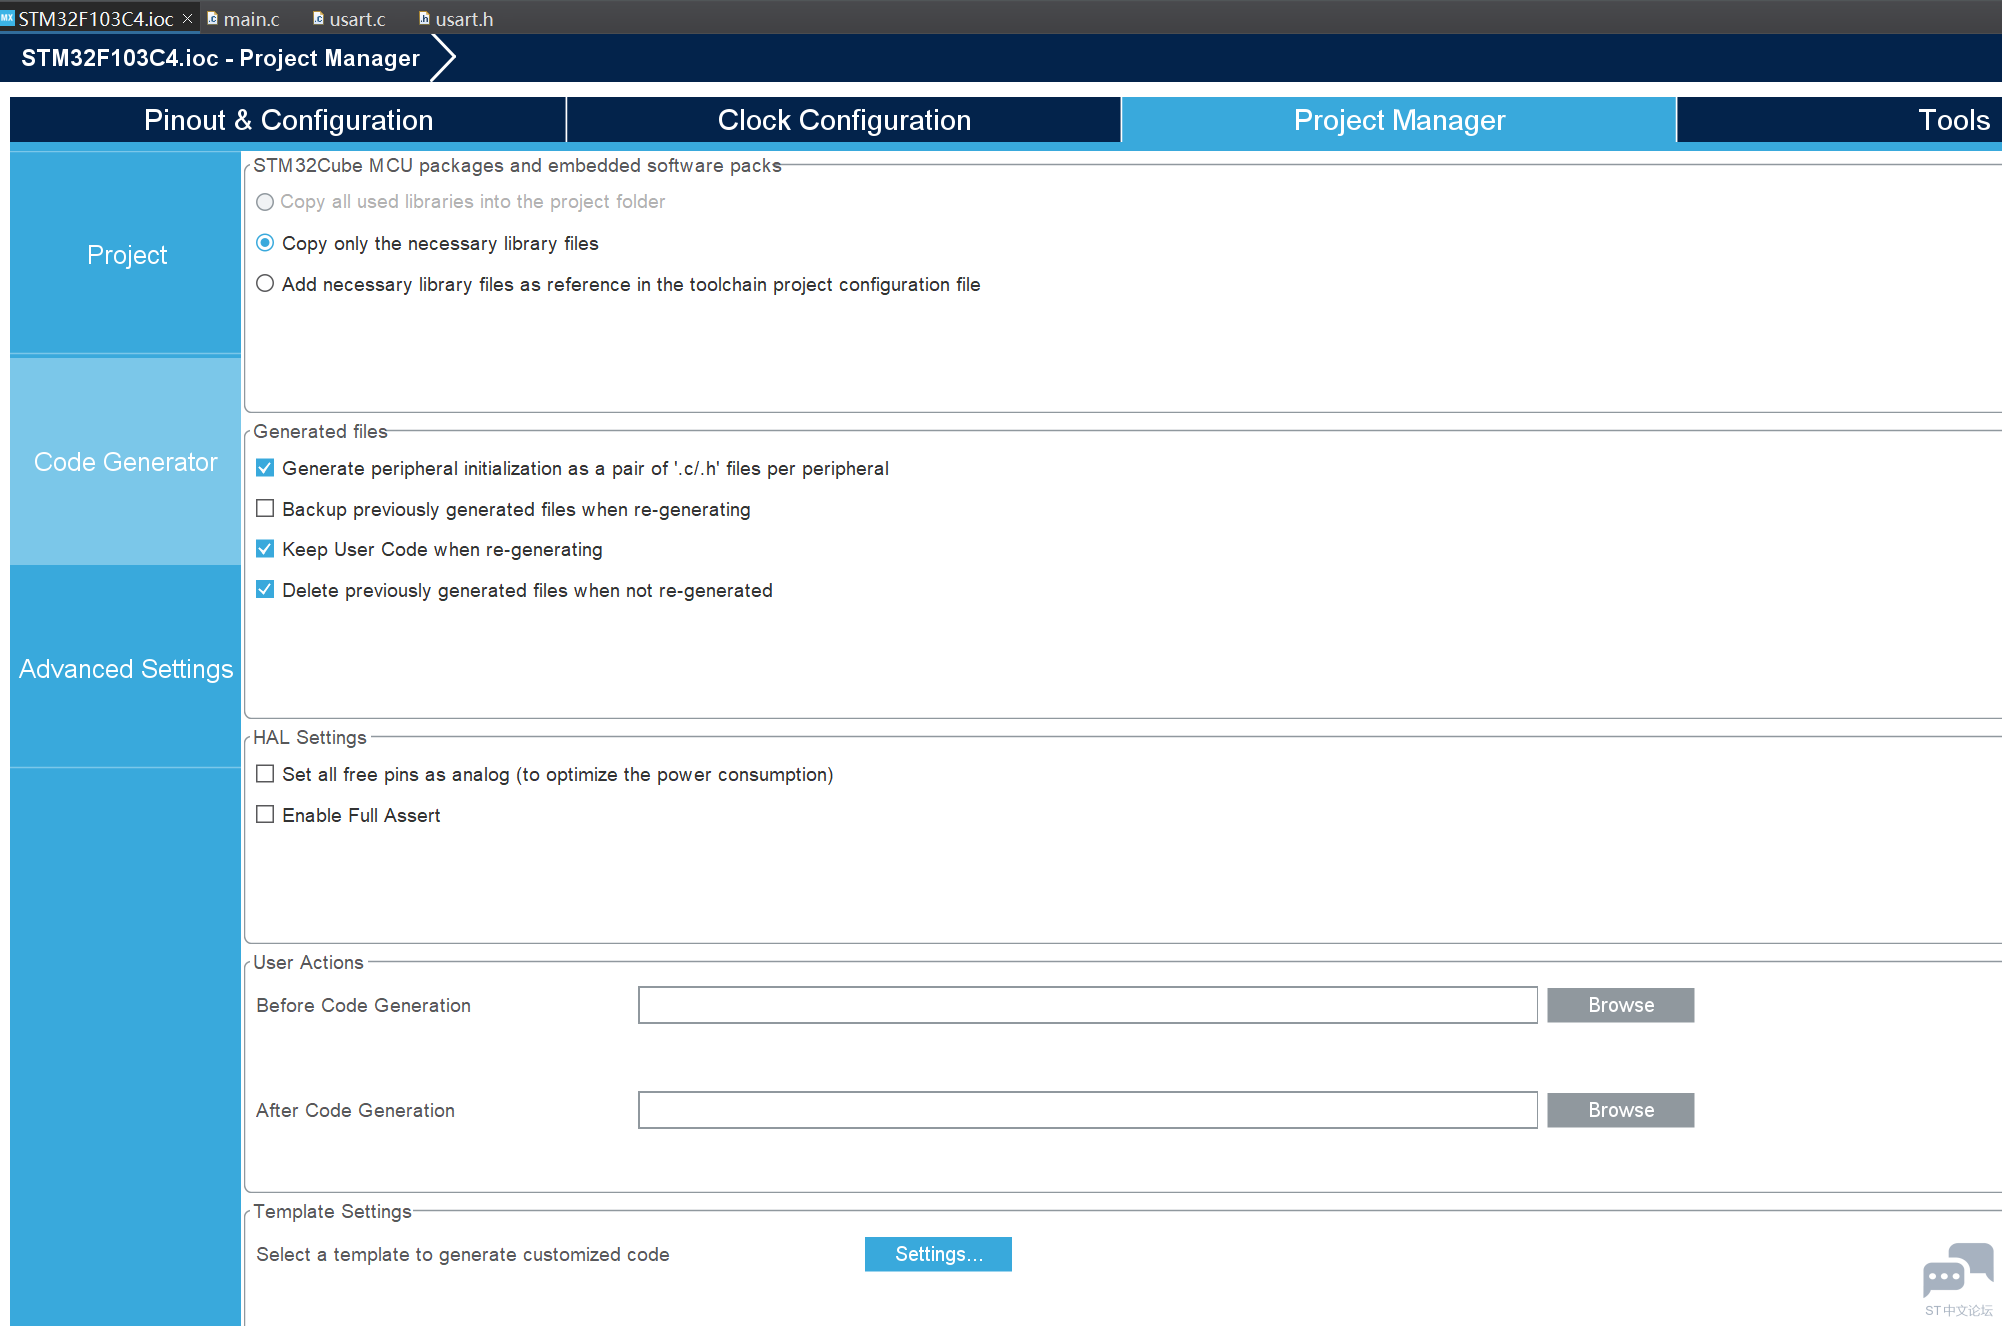Viewport: 2002px width, 1326px height.
Task: Uncheck Delete previously generated files when not re-generated
Action: click(x=265, y=589)
